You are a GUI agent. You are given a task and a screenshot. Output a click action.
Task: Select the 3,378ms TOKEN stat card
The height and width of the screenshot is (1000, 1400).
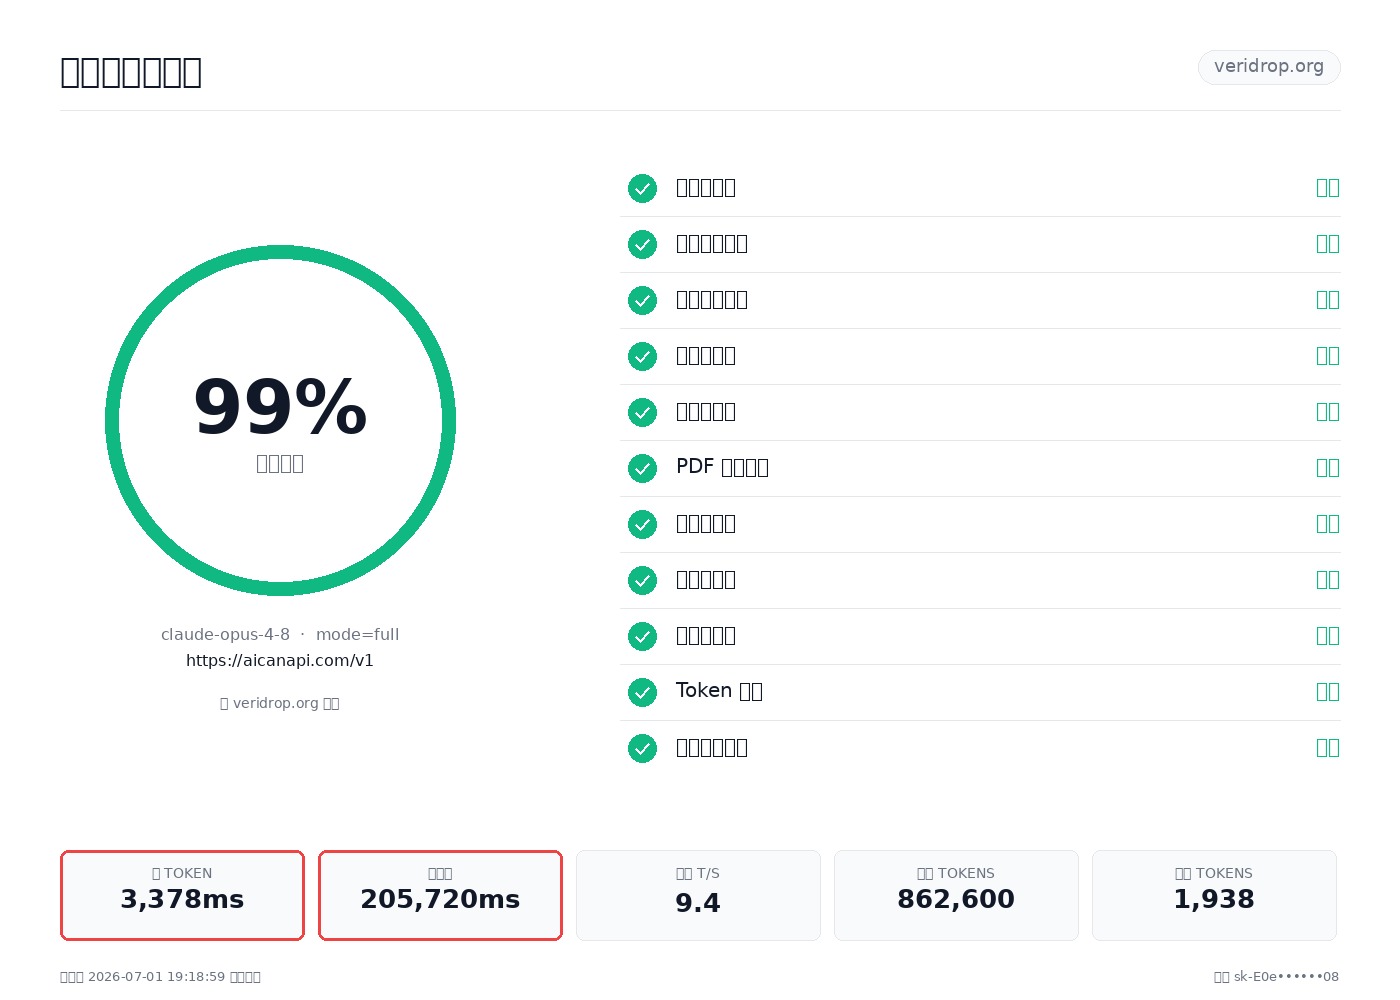(182, 896)
